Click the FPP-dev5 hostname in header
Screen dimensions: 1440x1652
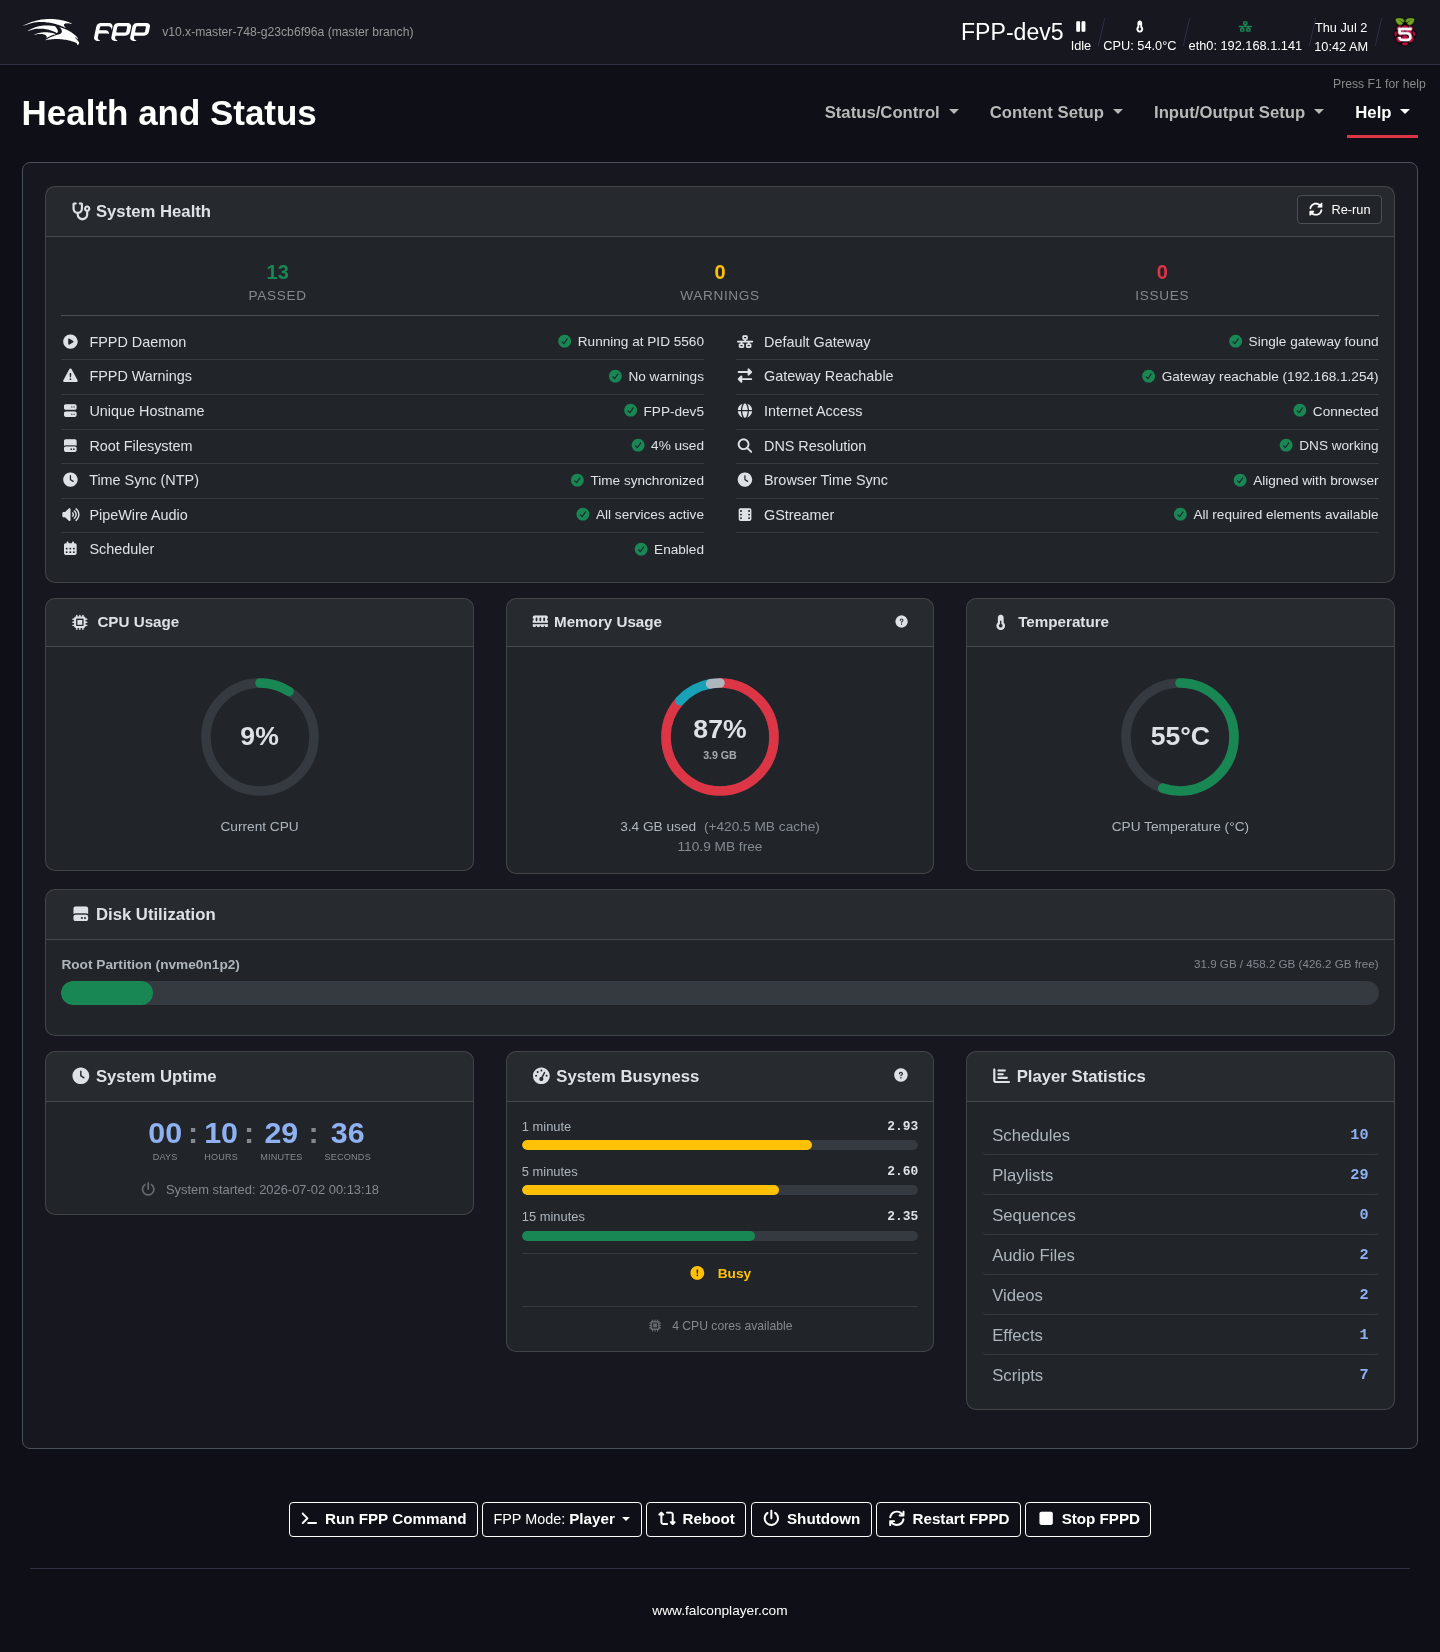pyautogui.click(x=1012, y=32)
